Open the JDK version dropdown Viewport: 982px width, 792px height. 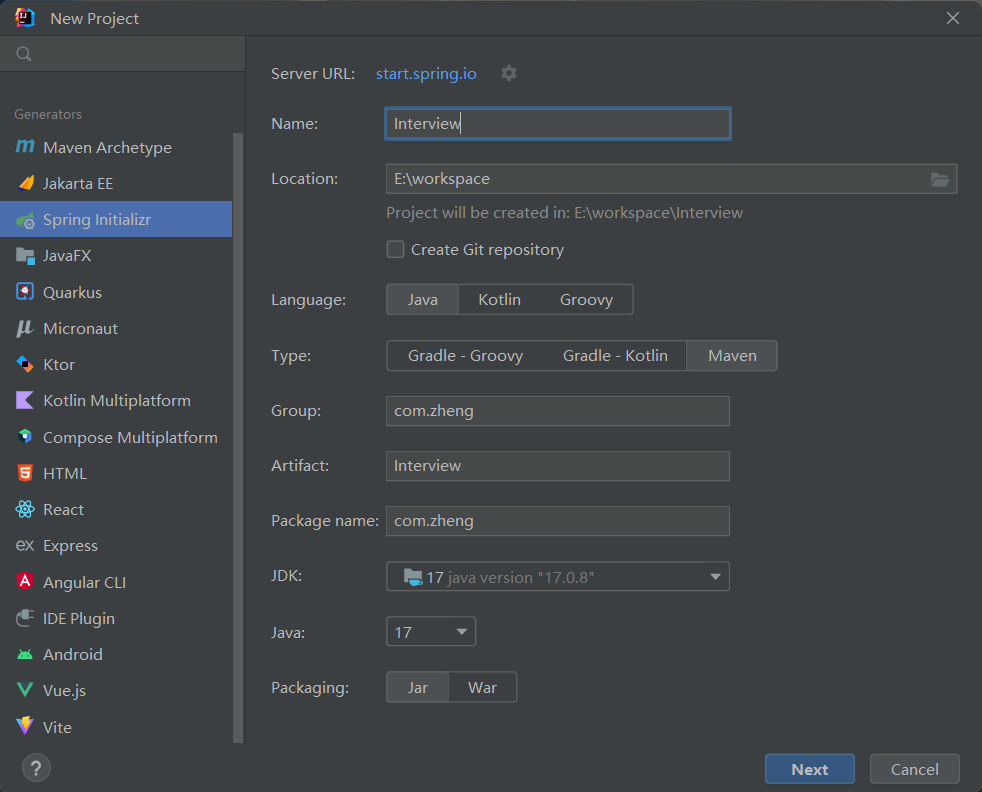(715, 577)
